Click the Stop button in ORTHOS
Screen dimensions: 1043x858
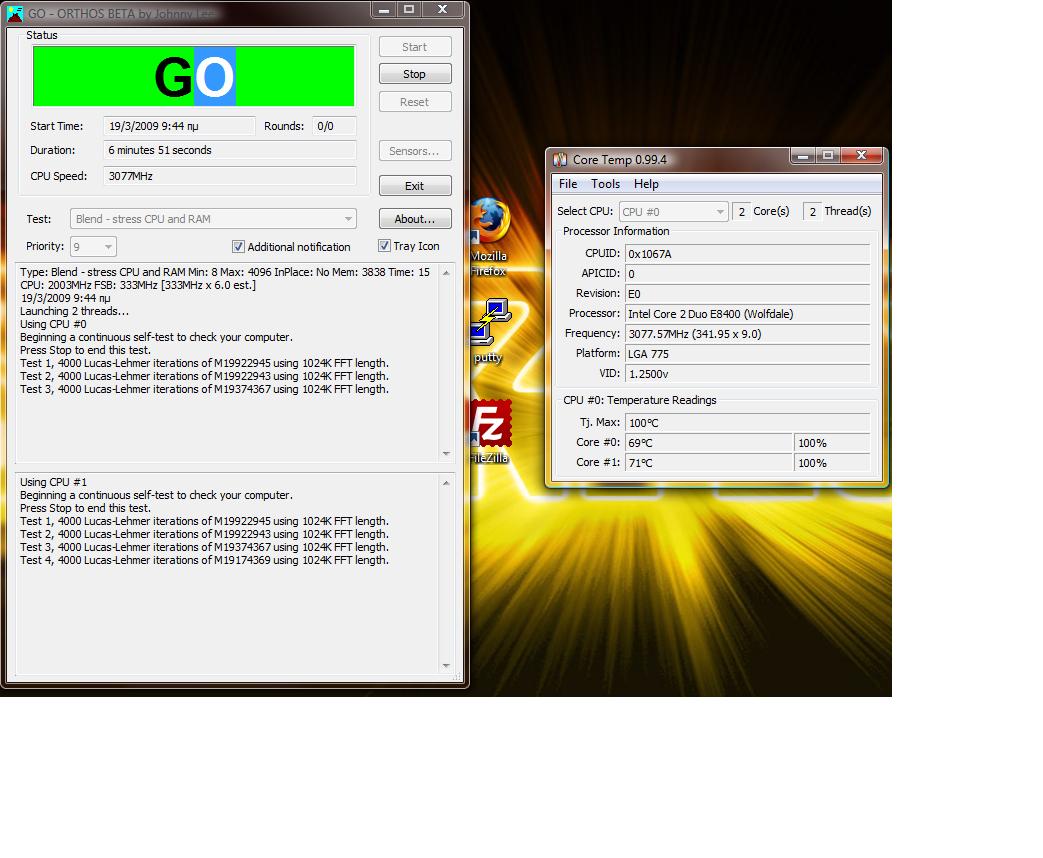(415, 74)
